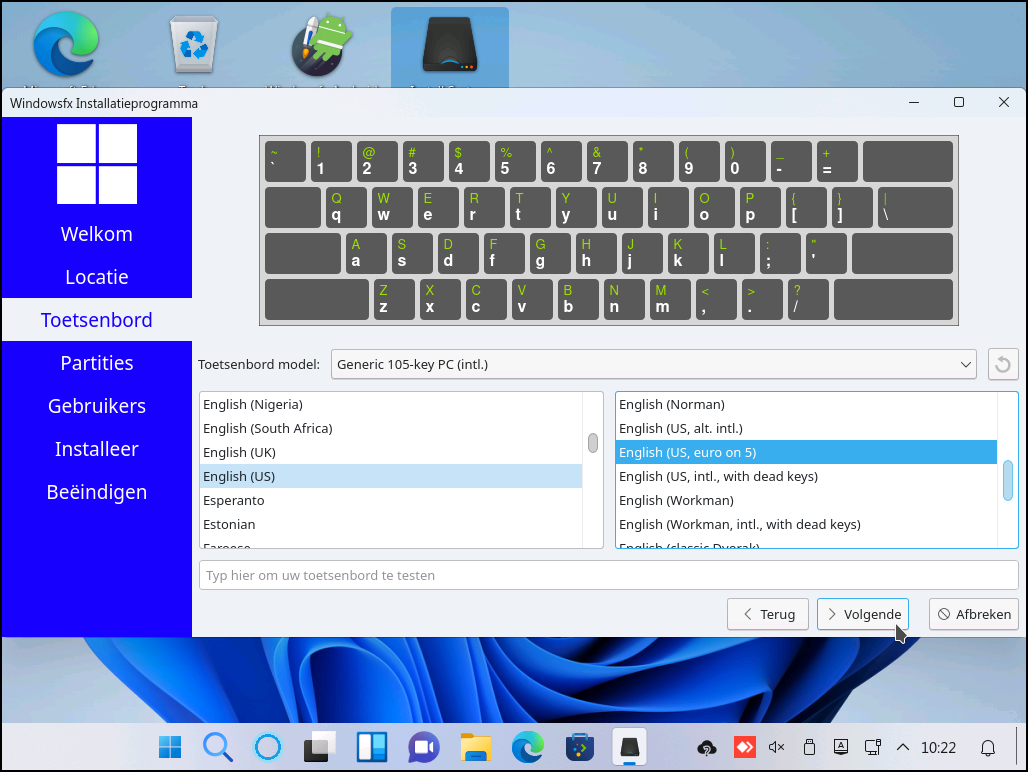Open taskbar Search magnifier

[218, 747]
